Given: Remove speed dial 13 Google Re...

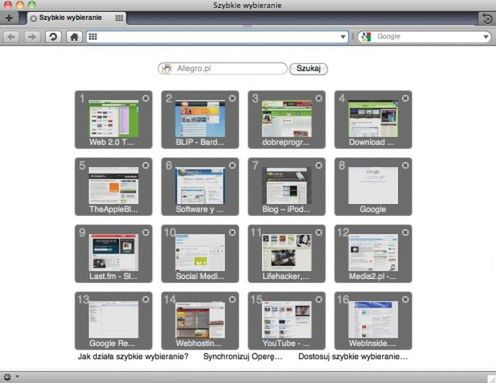Looking at the screenshot, I should tap(146, 299).
